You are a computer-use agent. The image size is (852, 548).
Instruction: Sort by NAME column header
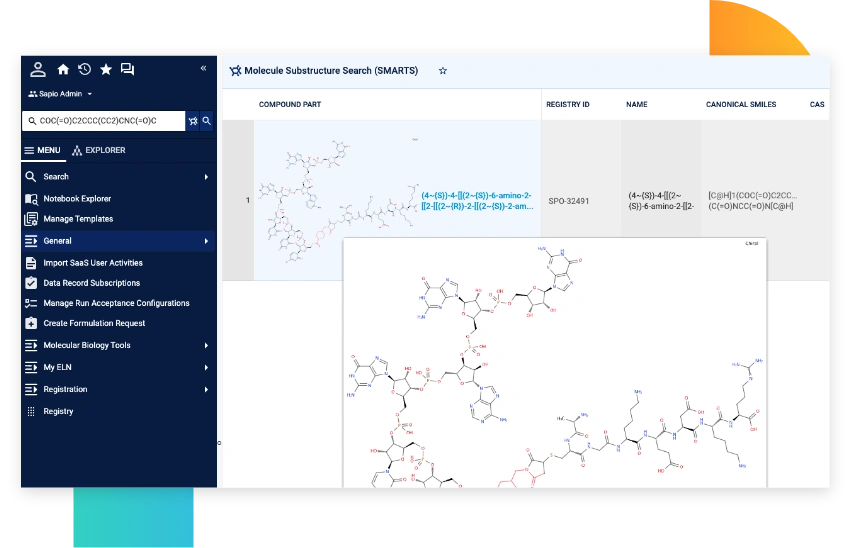click(636, 104)
